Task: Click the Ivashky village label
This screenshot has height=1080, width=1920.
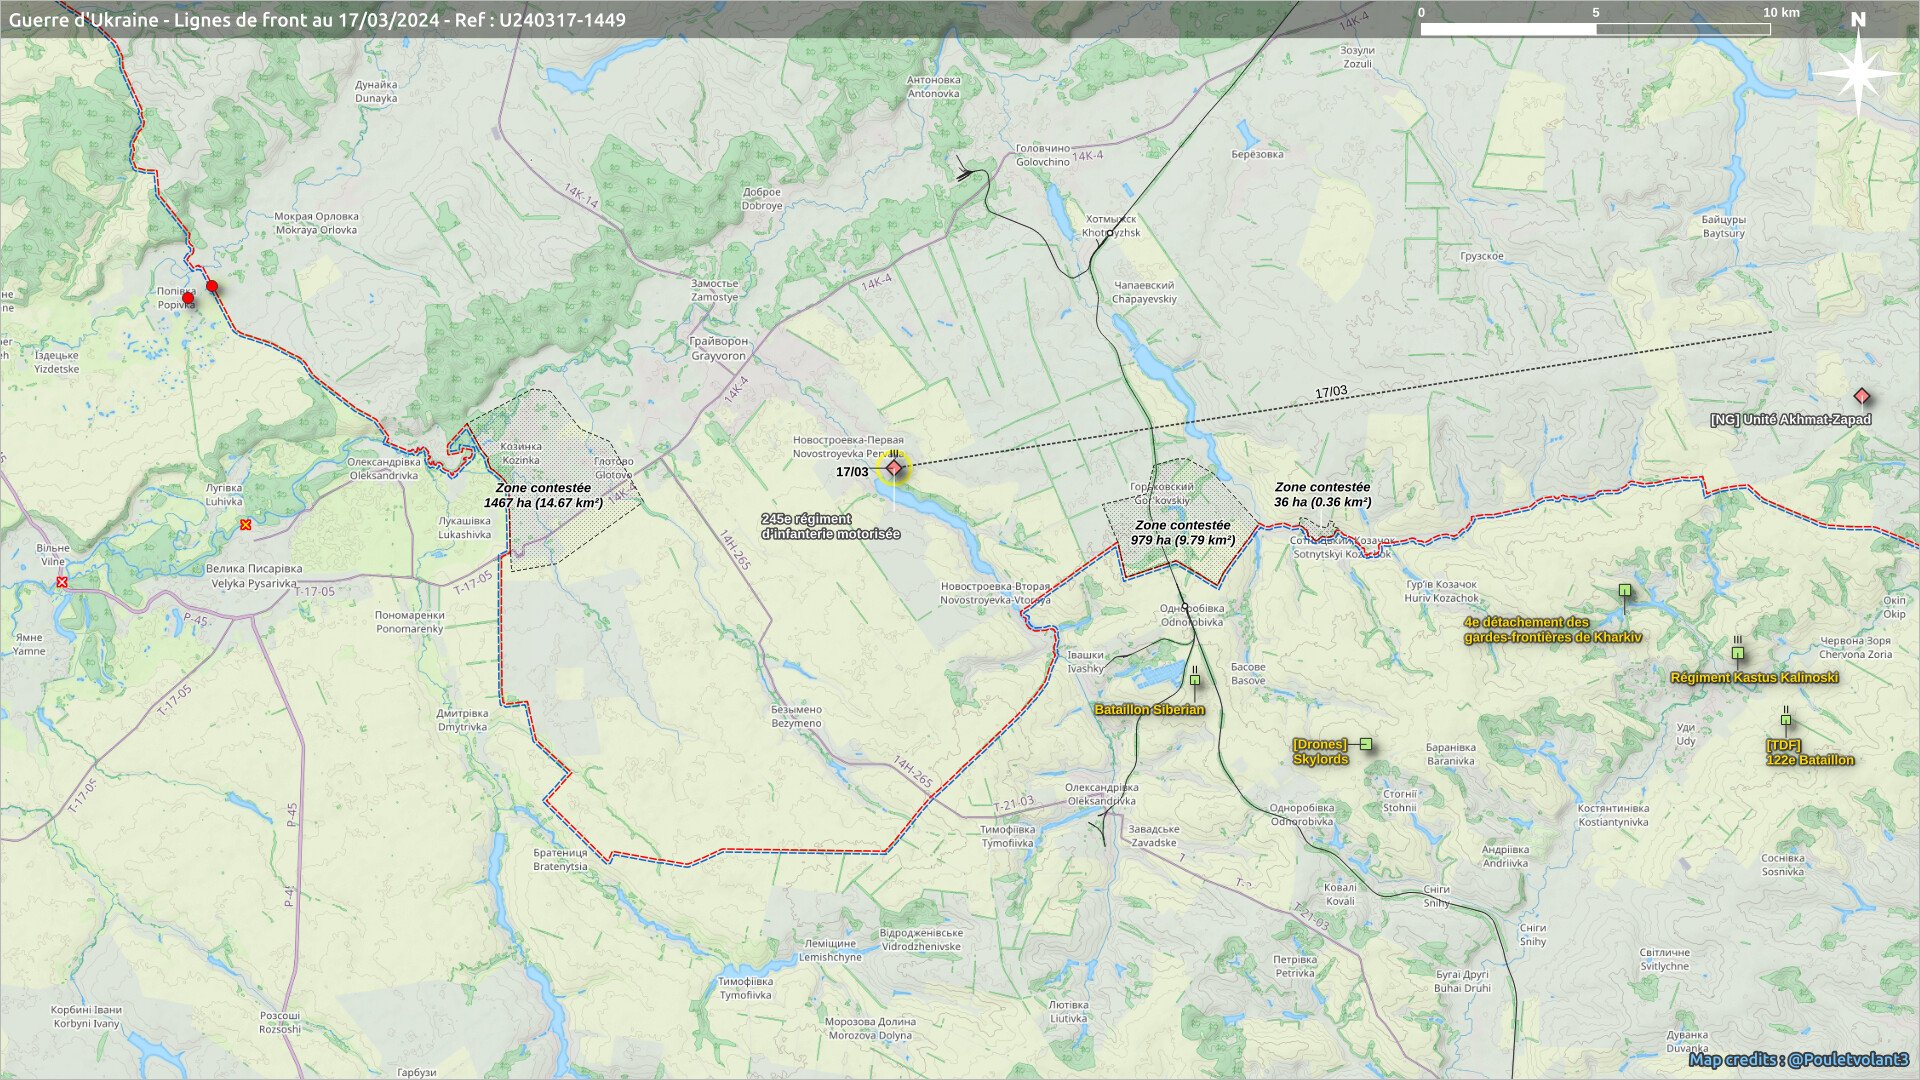Action: pyautogui.click(x=1085, y=662)
